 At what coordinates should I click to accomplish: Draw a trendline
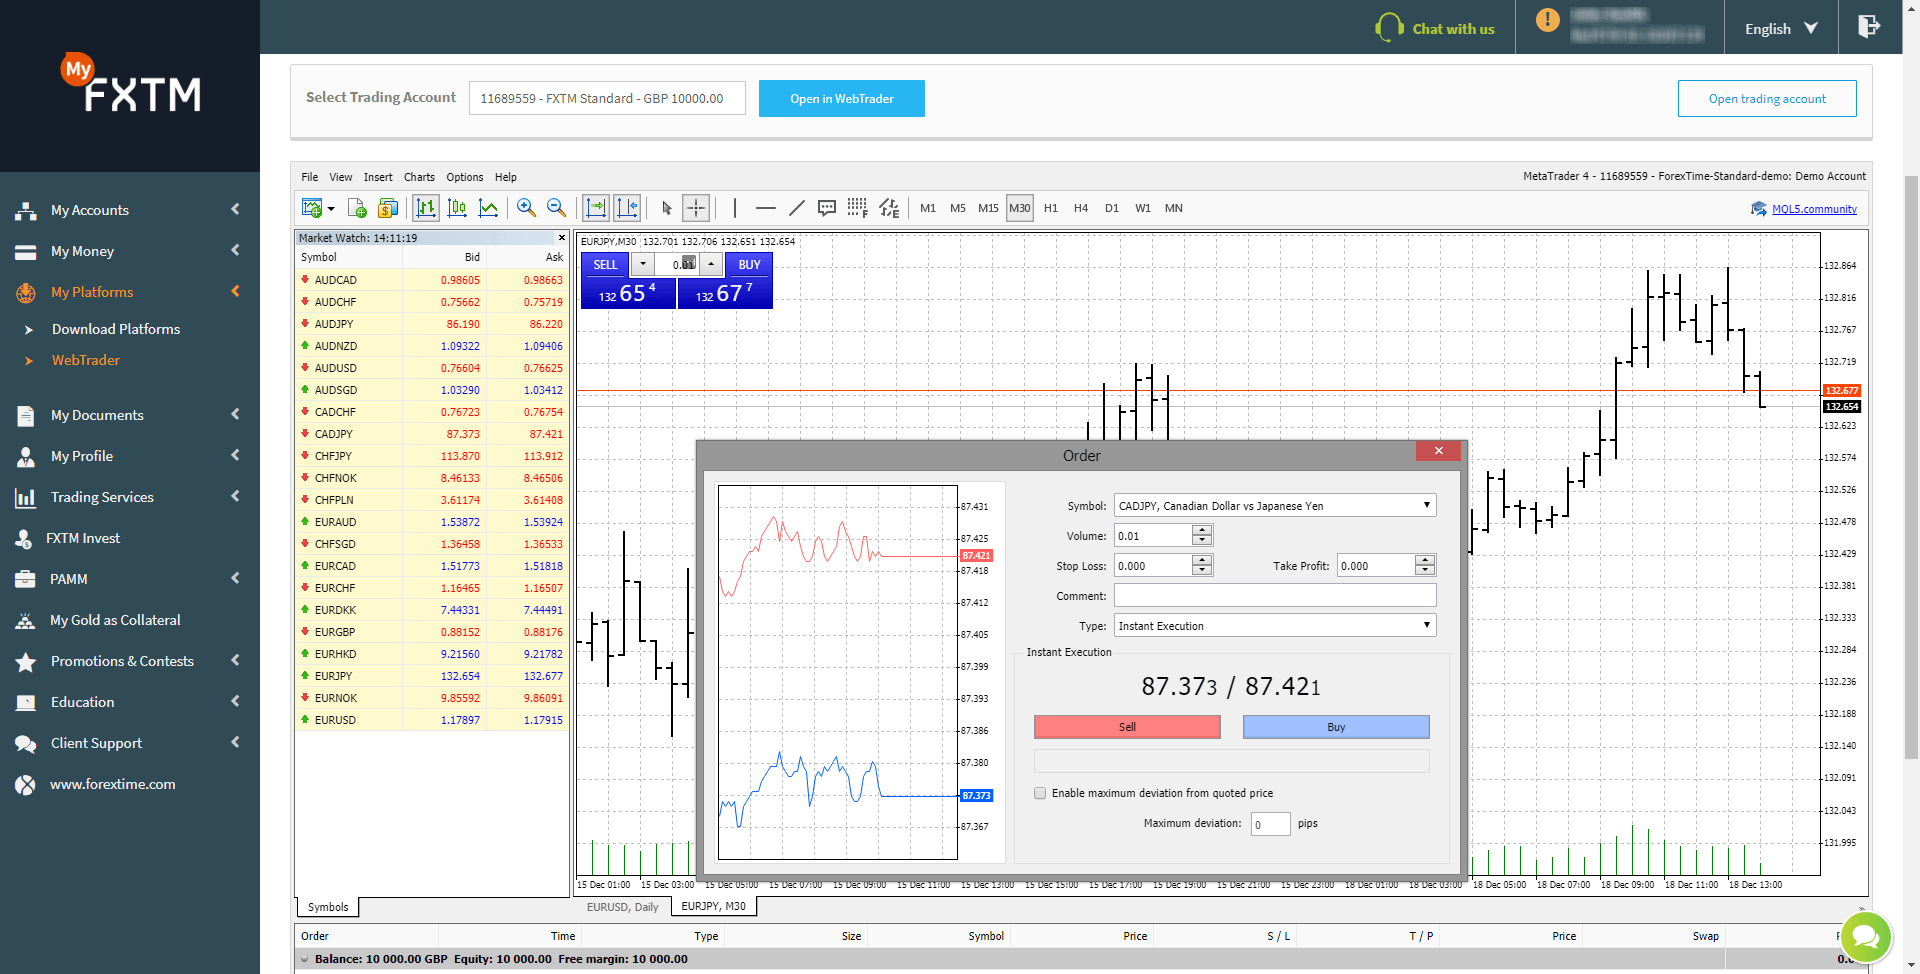click(796, 208)
